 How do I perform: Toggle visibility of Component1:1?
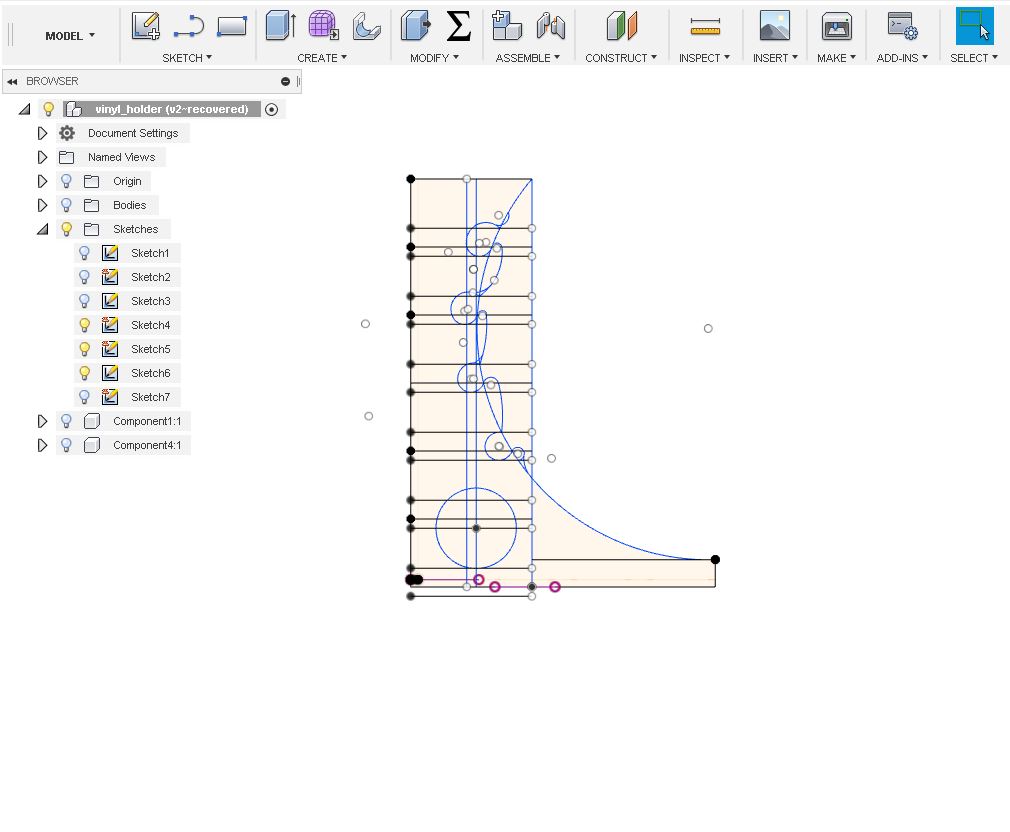point(66,421)
